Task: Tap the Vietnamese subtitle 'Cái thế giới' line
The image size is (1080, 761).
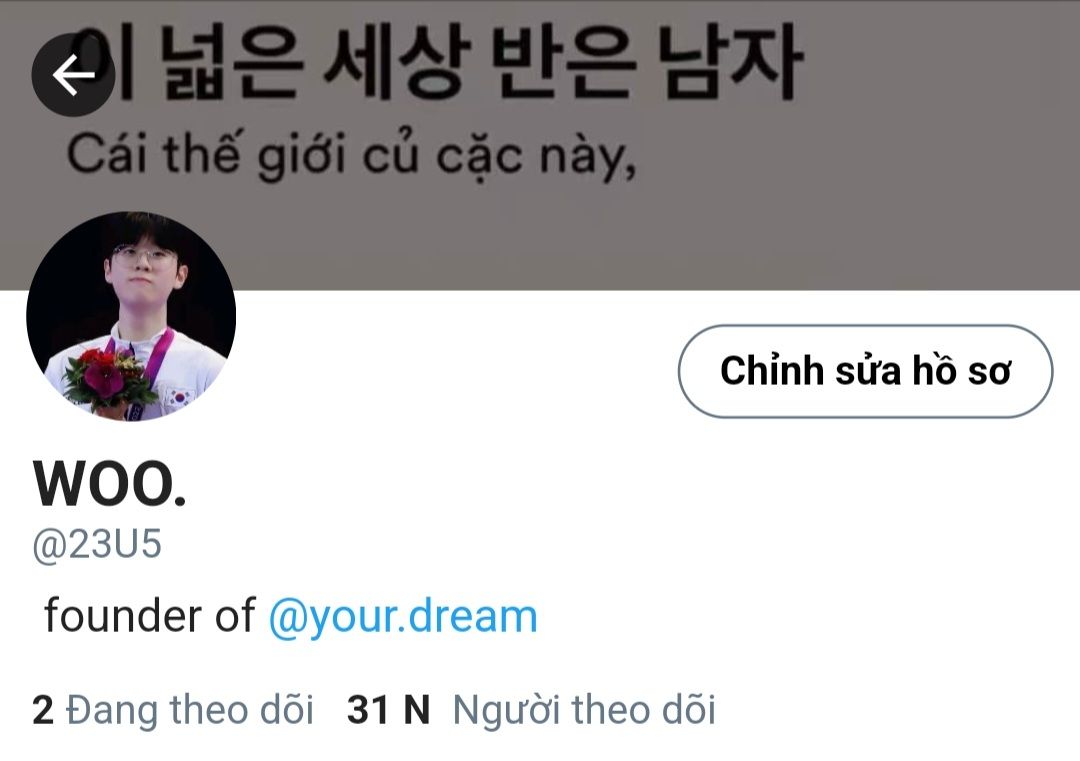Action: [351, 154]
